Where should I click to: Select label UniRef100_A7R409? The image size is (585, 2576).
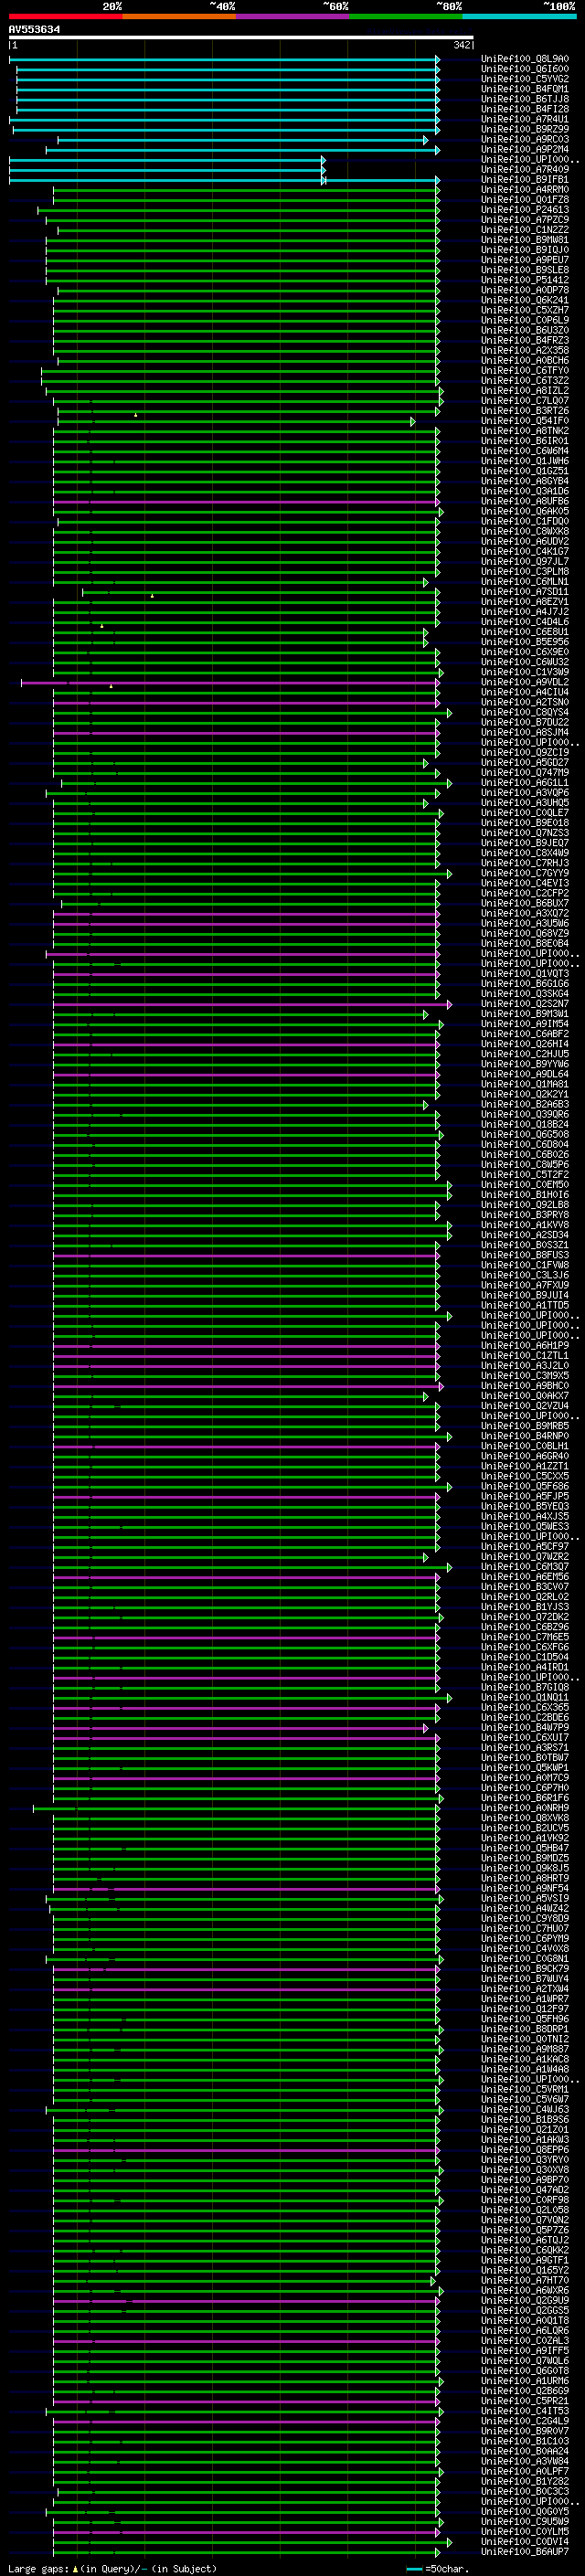click(x=524, y=169)
